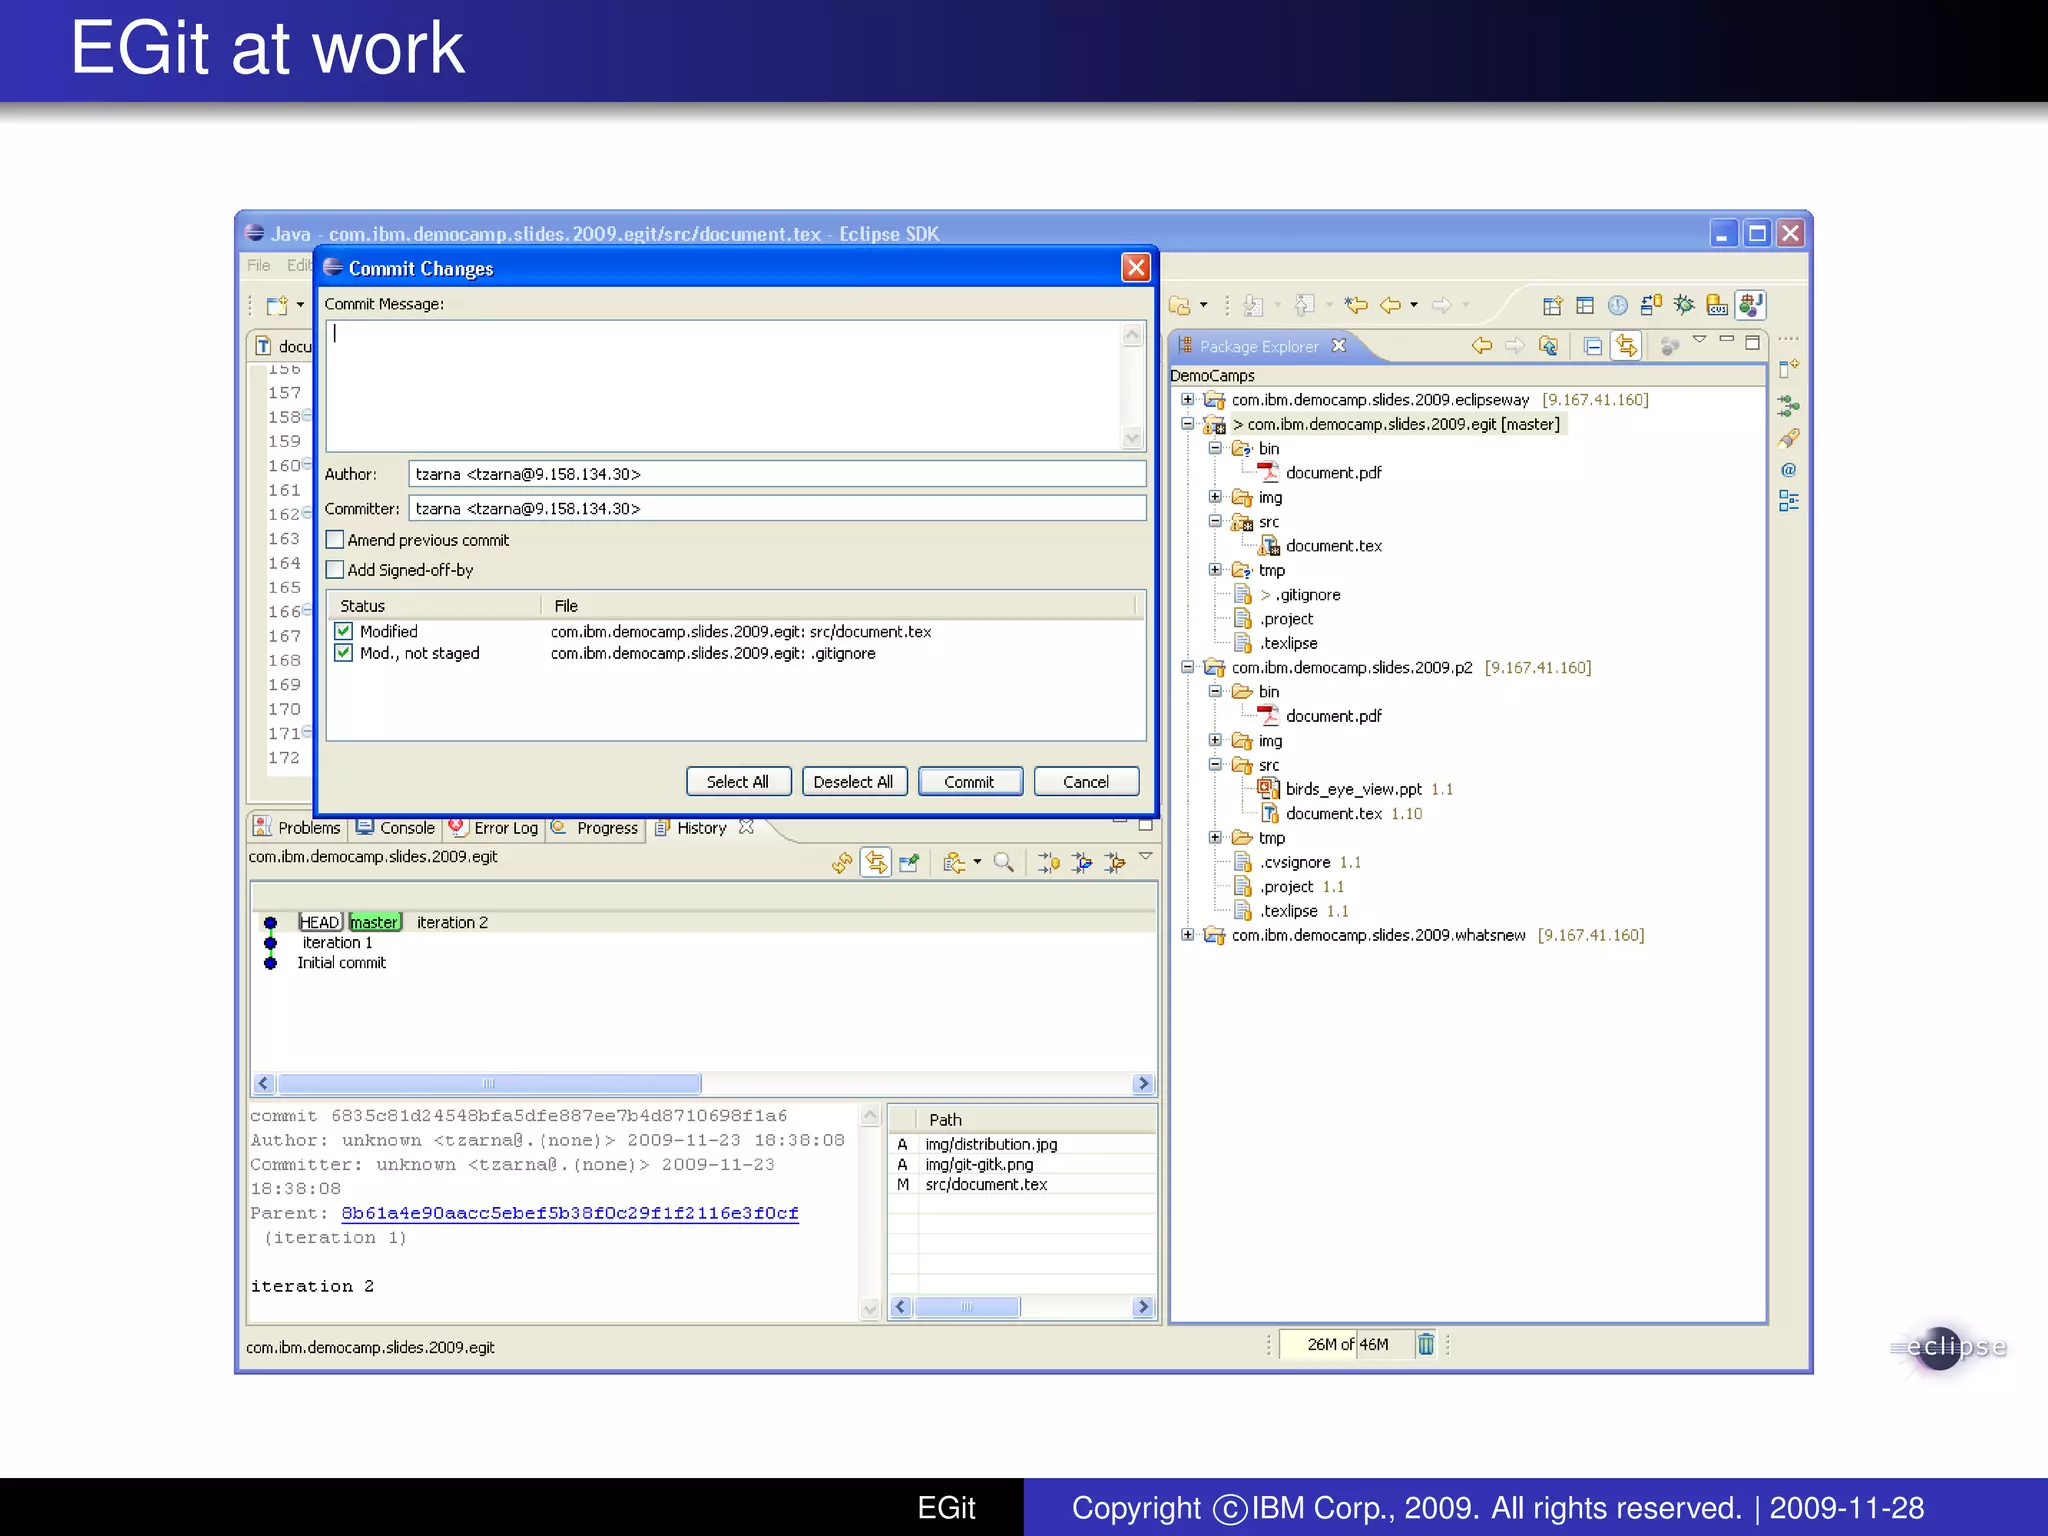
Task: Cancel the Commit Changes dialog
Action: pos(1086,782)
